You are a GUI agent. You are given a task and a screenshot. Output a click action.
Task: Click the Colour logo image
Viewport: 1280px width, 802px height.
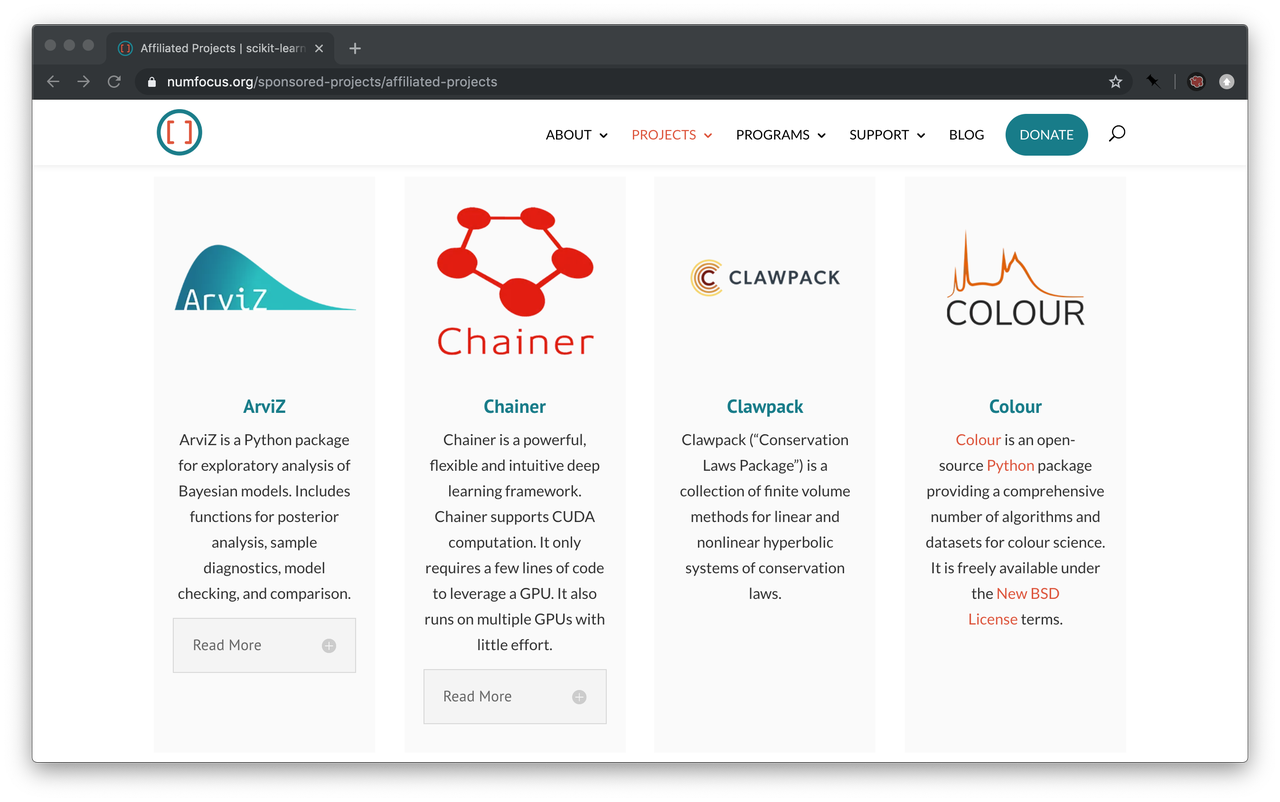(x=1015, y=279)
